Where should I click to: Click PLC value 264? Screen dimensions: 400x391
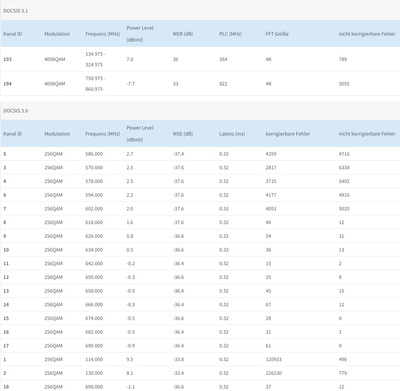tap(223, 59)
